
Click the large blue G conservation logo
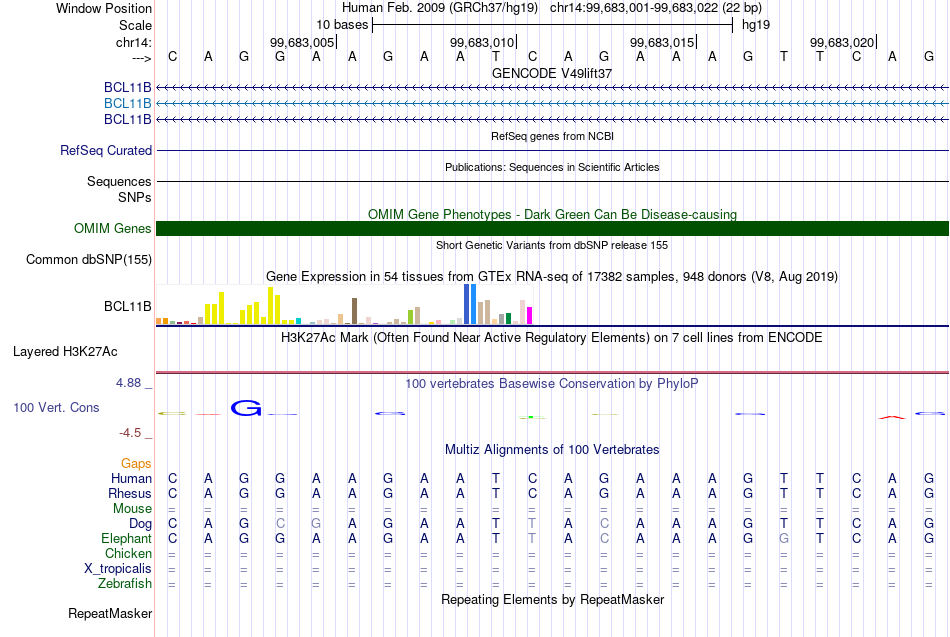pos(246,408)
